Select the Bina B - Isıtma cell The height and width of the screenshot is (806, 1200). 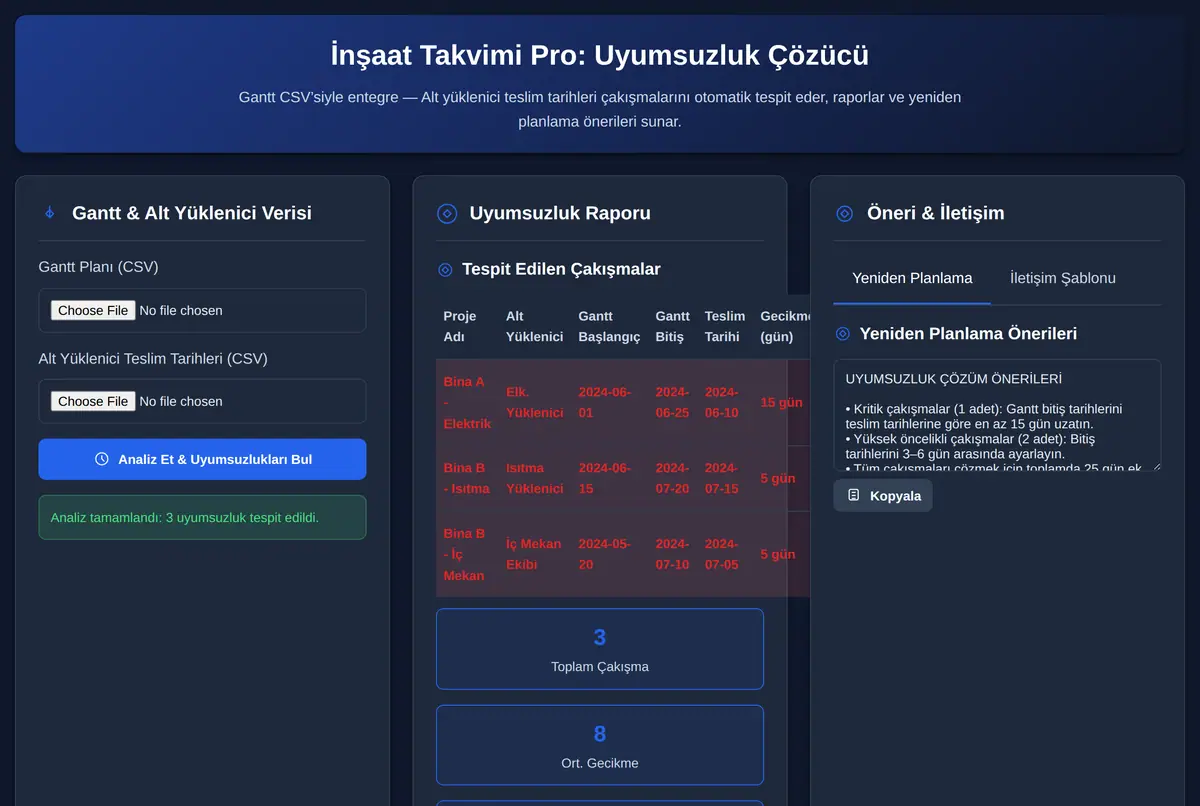pos(467,478)
